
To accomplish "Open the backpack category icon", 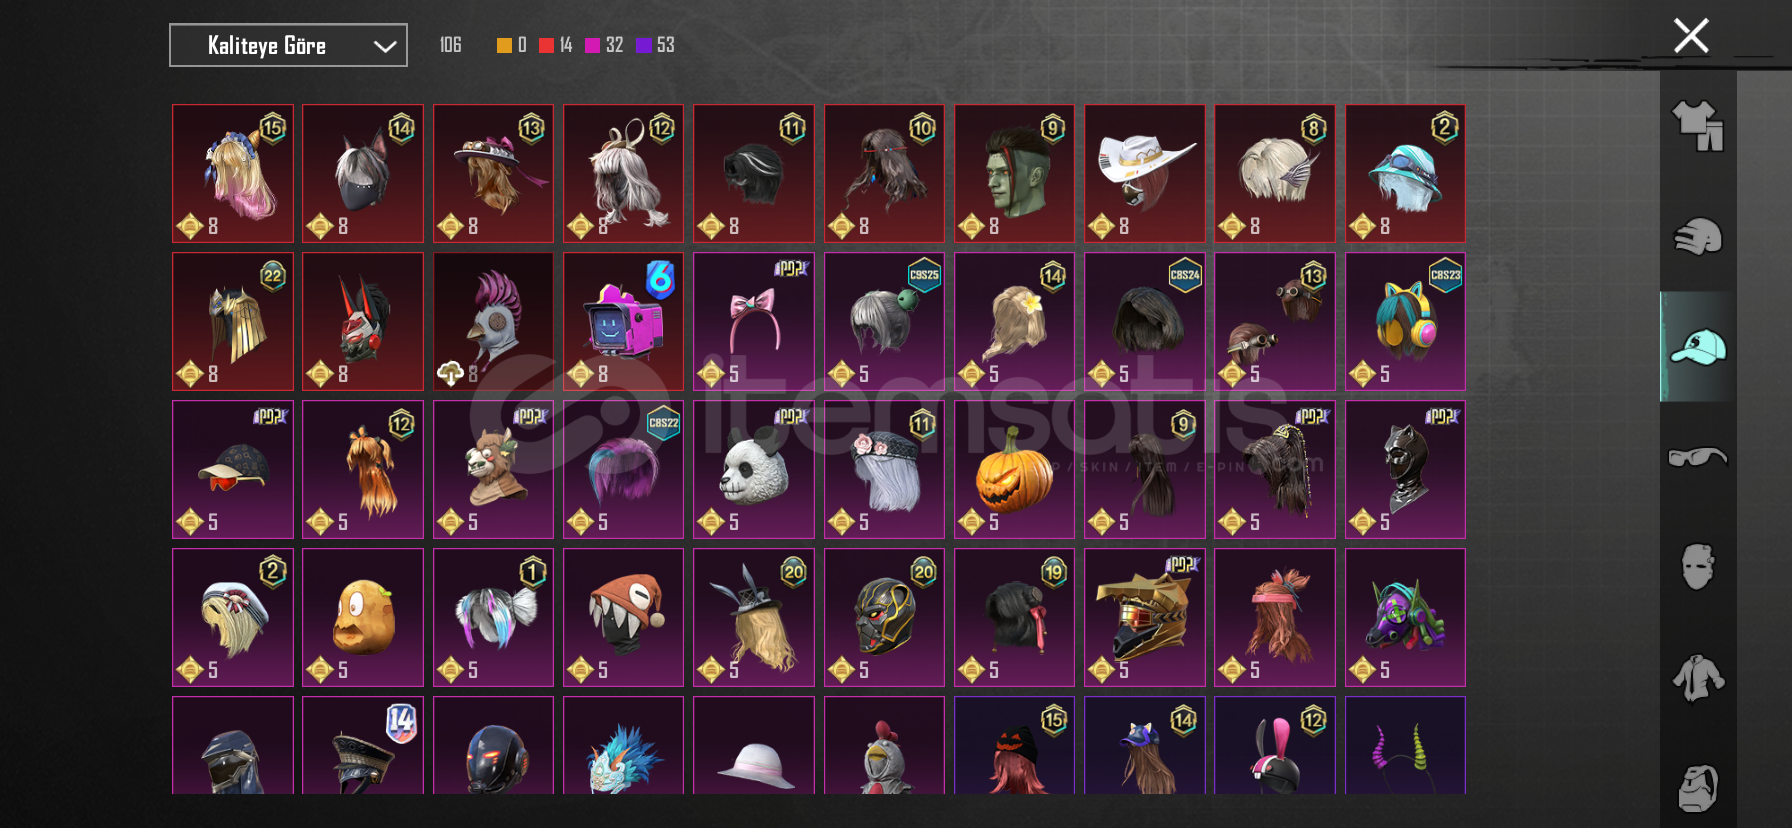I will click(x=1698, y=788).
